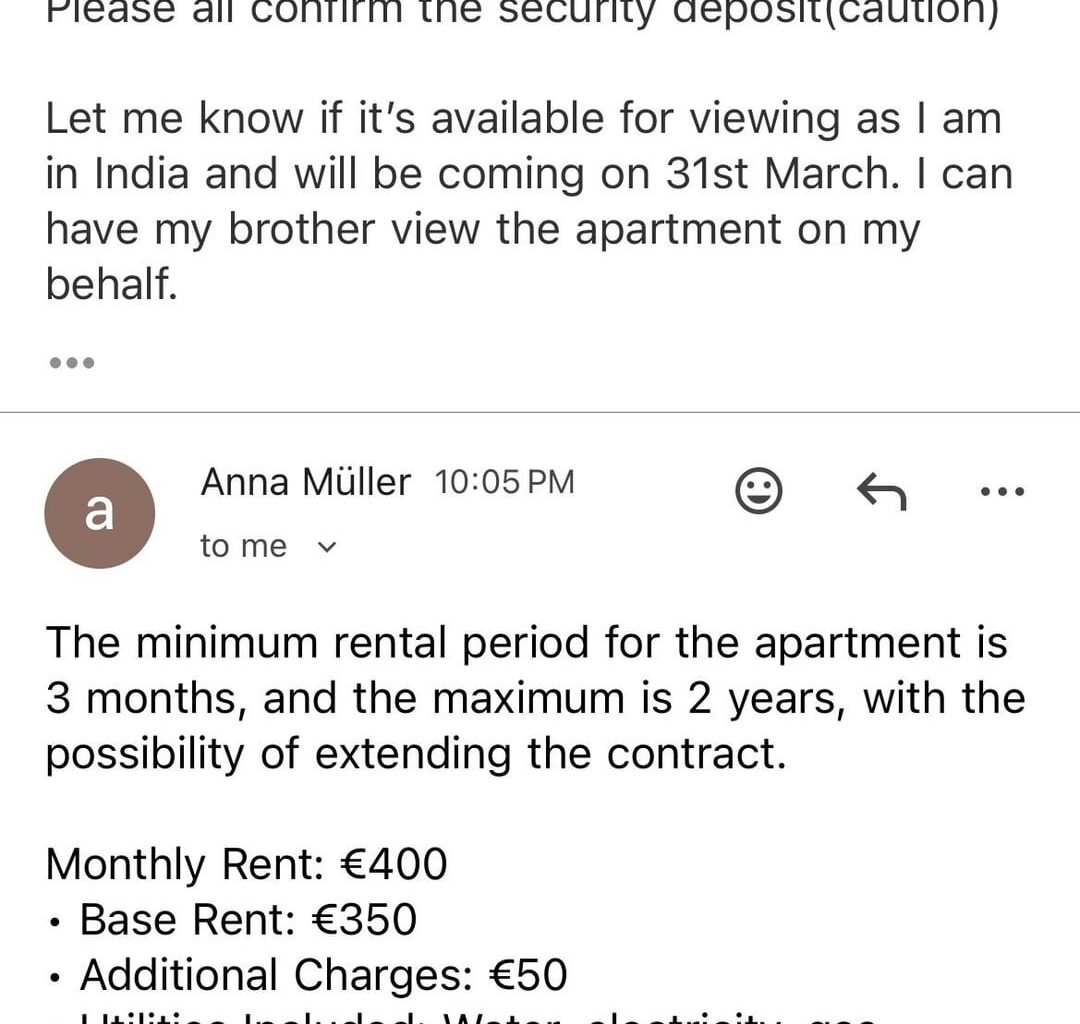
Task: Add an emoji reaction to Anna Müller's email
Action: pos(759,490)
